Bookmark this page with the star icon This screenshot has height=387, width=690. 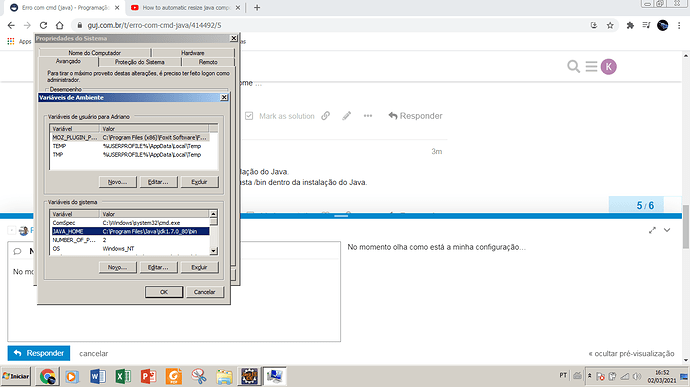(610, 26)
